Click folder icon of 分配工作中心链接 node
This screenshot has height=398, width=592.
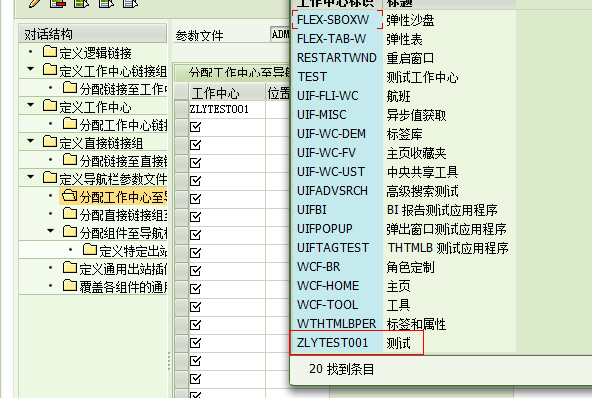pyautogui.click(x=70, y=123)
